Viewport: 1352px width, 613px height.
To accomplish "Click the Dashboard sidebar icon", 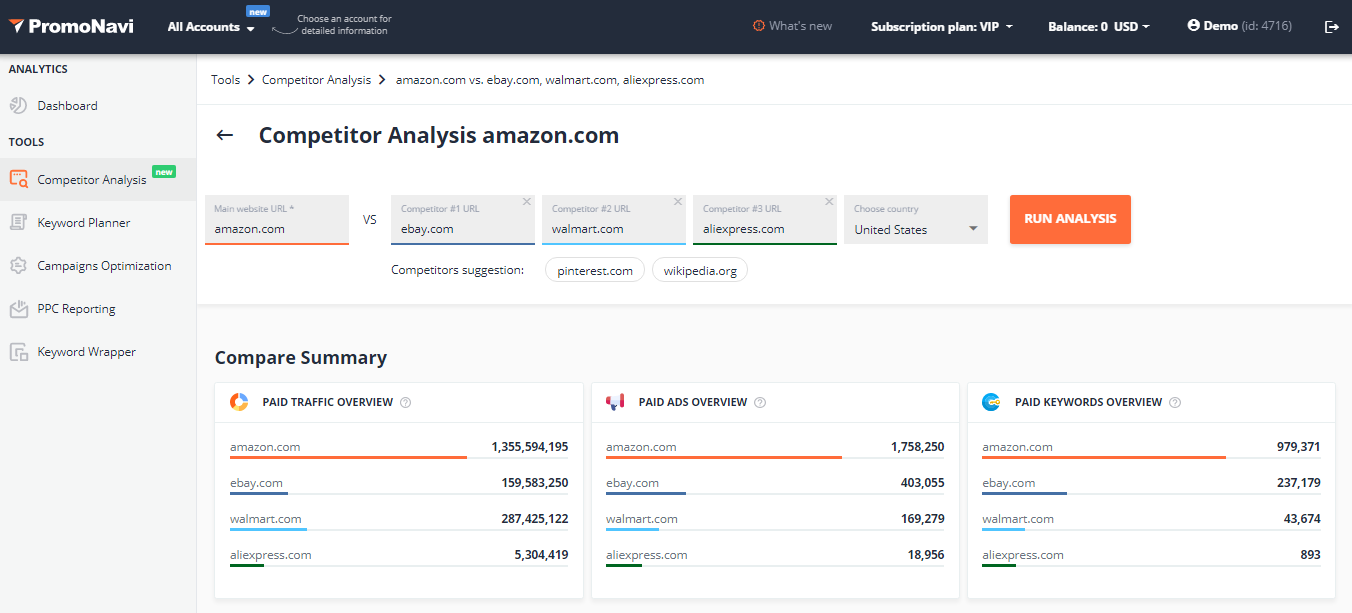I will click(x=18, y=106).
